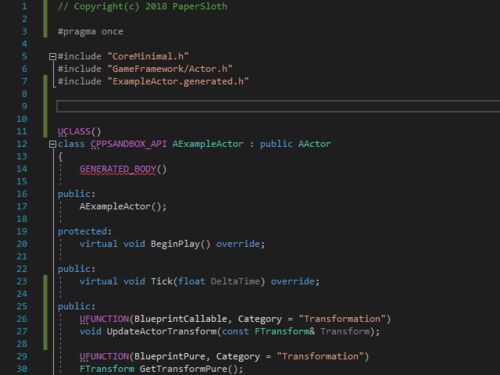The image size is (500, 375).
Task: Click the AExampleActor class name on line 12
Action: point(208,144)
